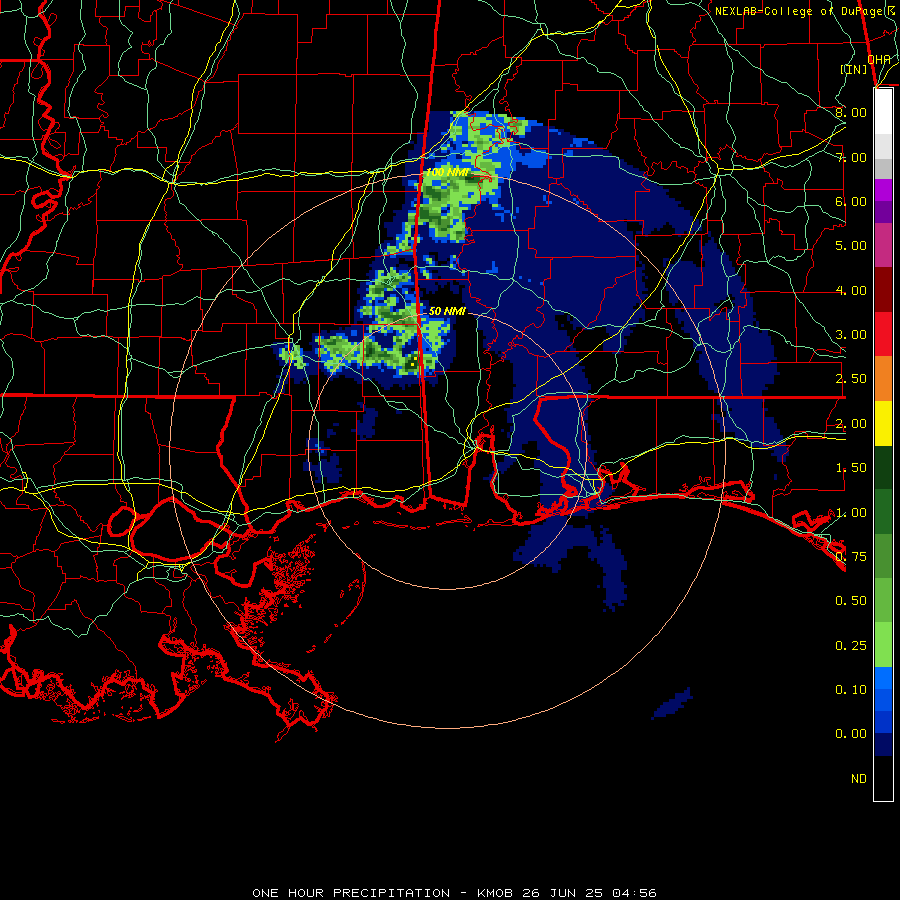This screenshot has width=900, height=900.
Task: Click the 8.00 legend value
Action: click(x=851, y=112)
